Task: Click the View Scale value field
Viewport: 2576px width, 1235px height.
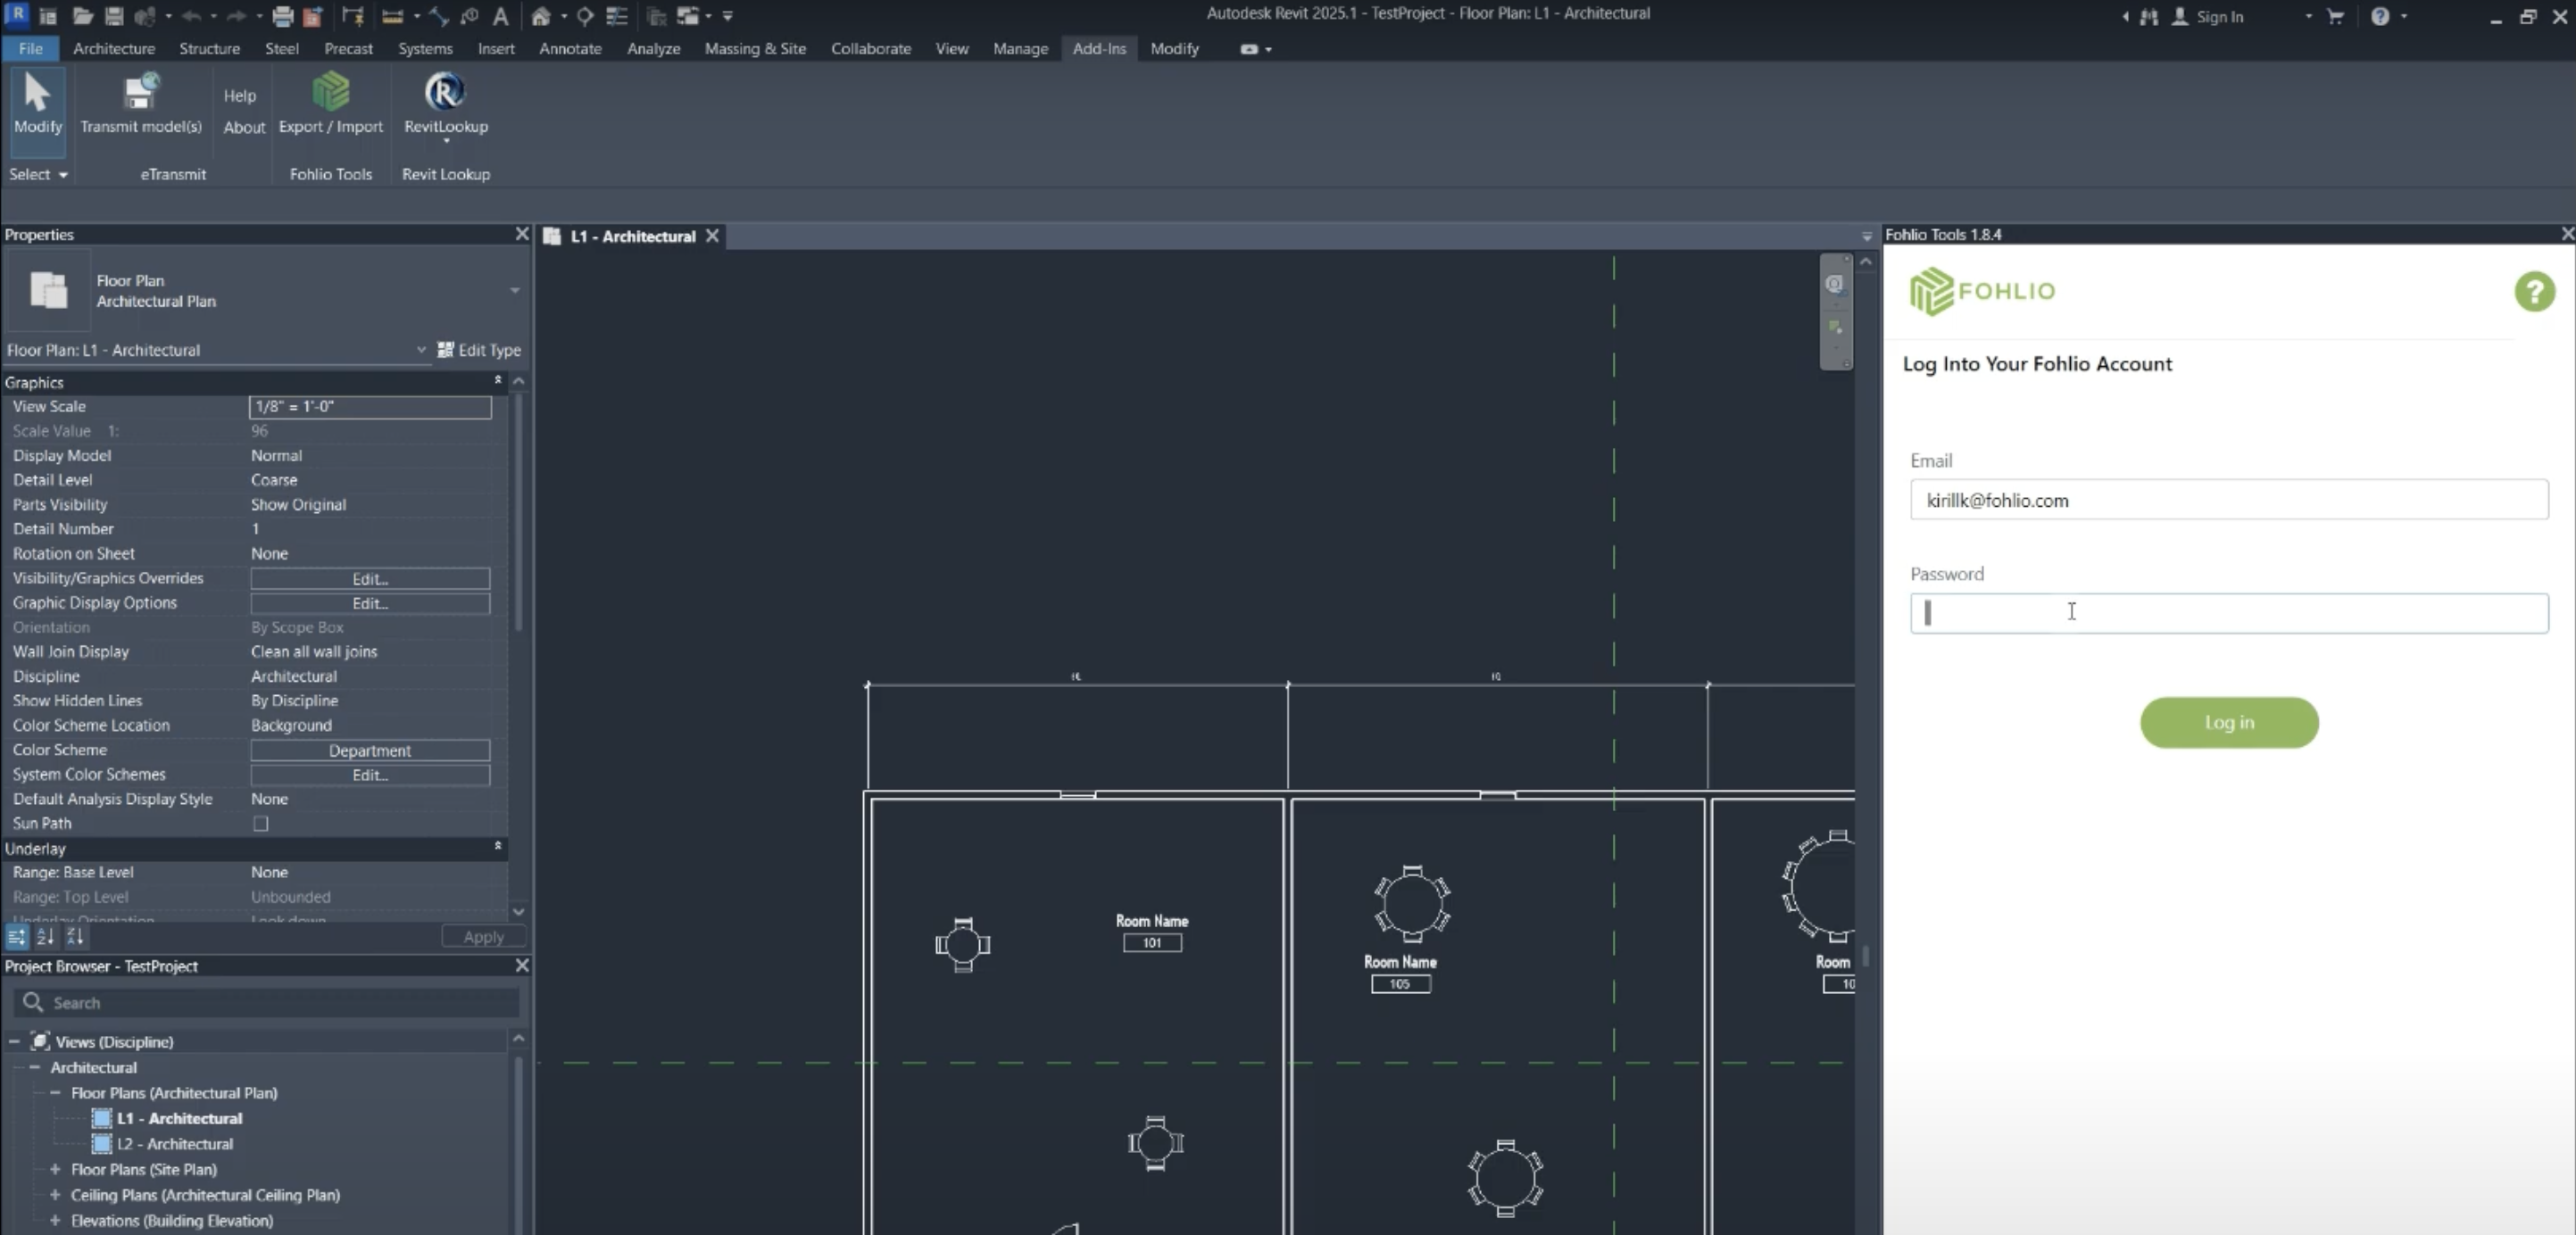Action: 370,407
